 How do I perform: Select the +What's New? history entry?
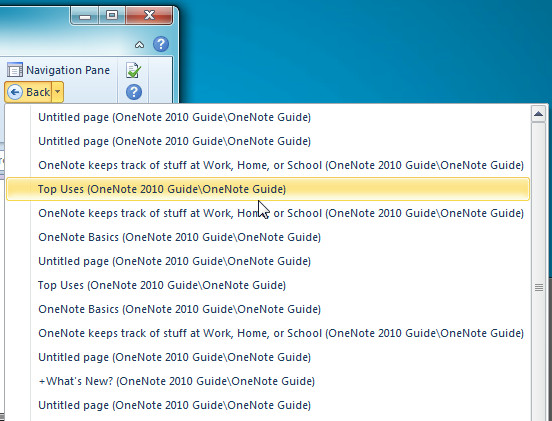(268, 381)
